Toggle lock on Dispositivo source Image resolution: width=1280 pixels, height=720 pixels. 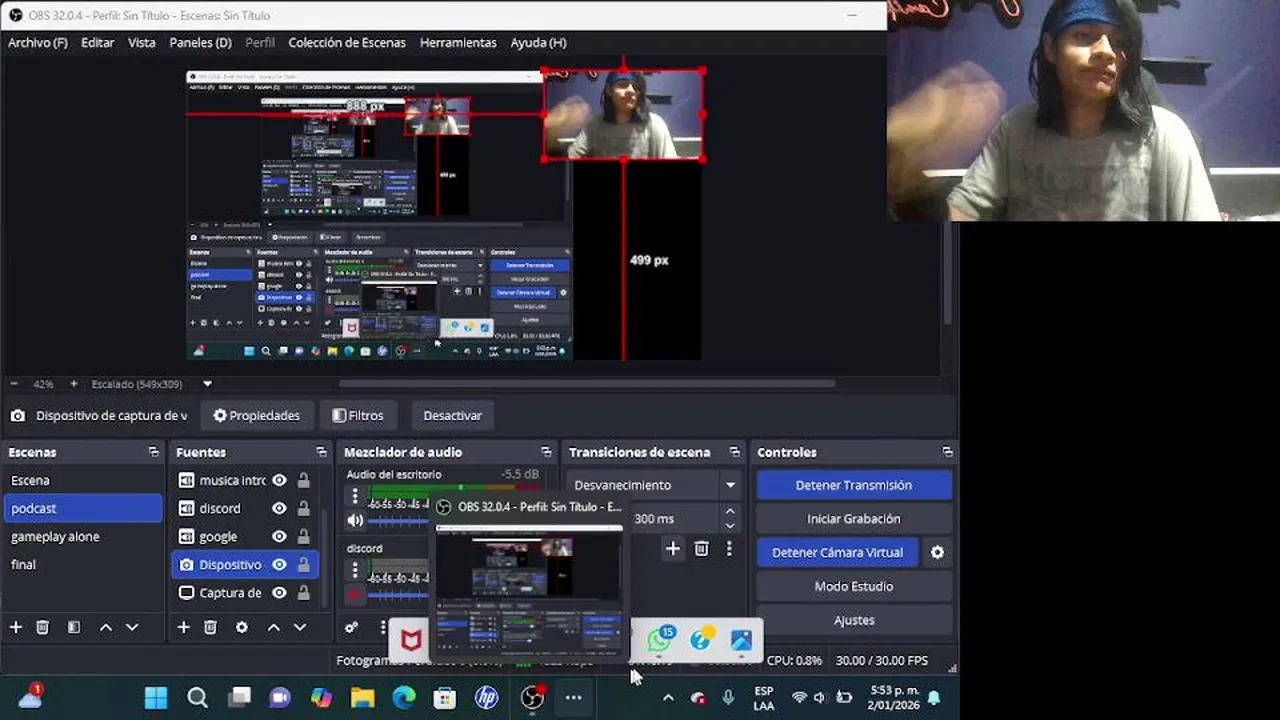[x=303, y=564]
